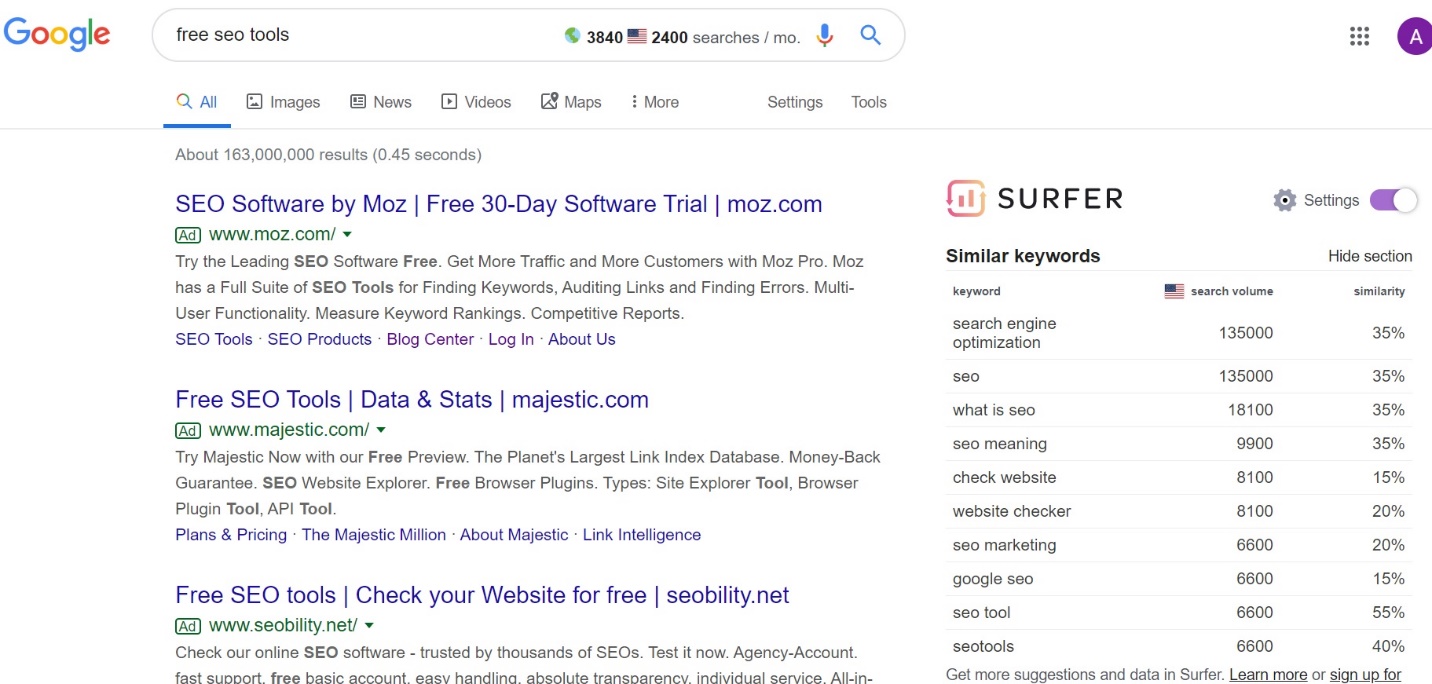
Task: Click the Google logo
Action: (x=57, y=34)
